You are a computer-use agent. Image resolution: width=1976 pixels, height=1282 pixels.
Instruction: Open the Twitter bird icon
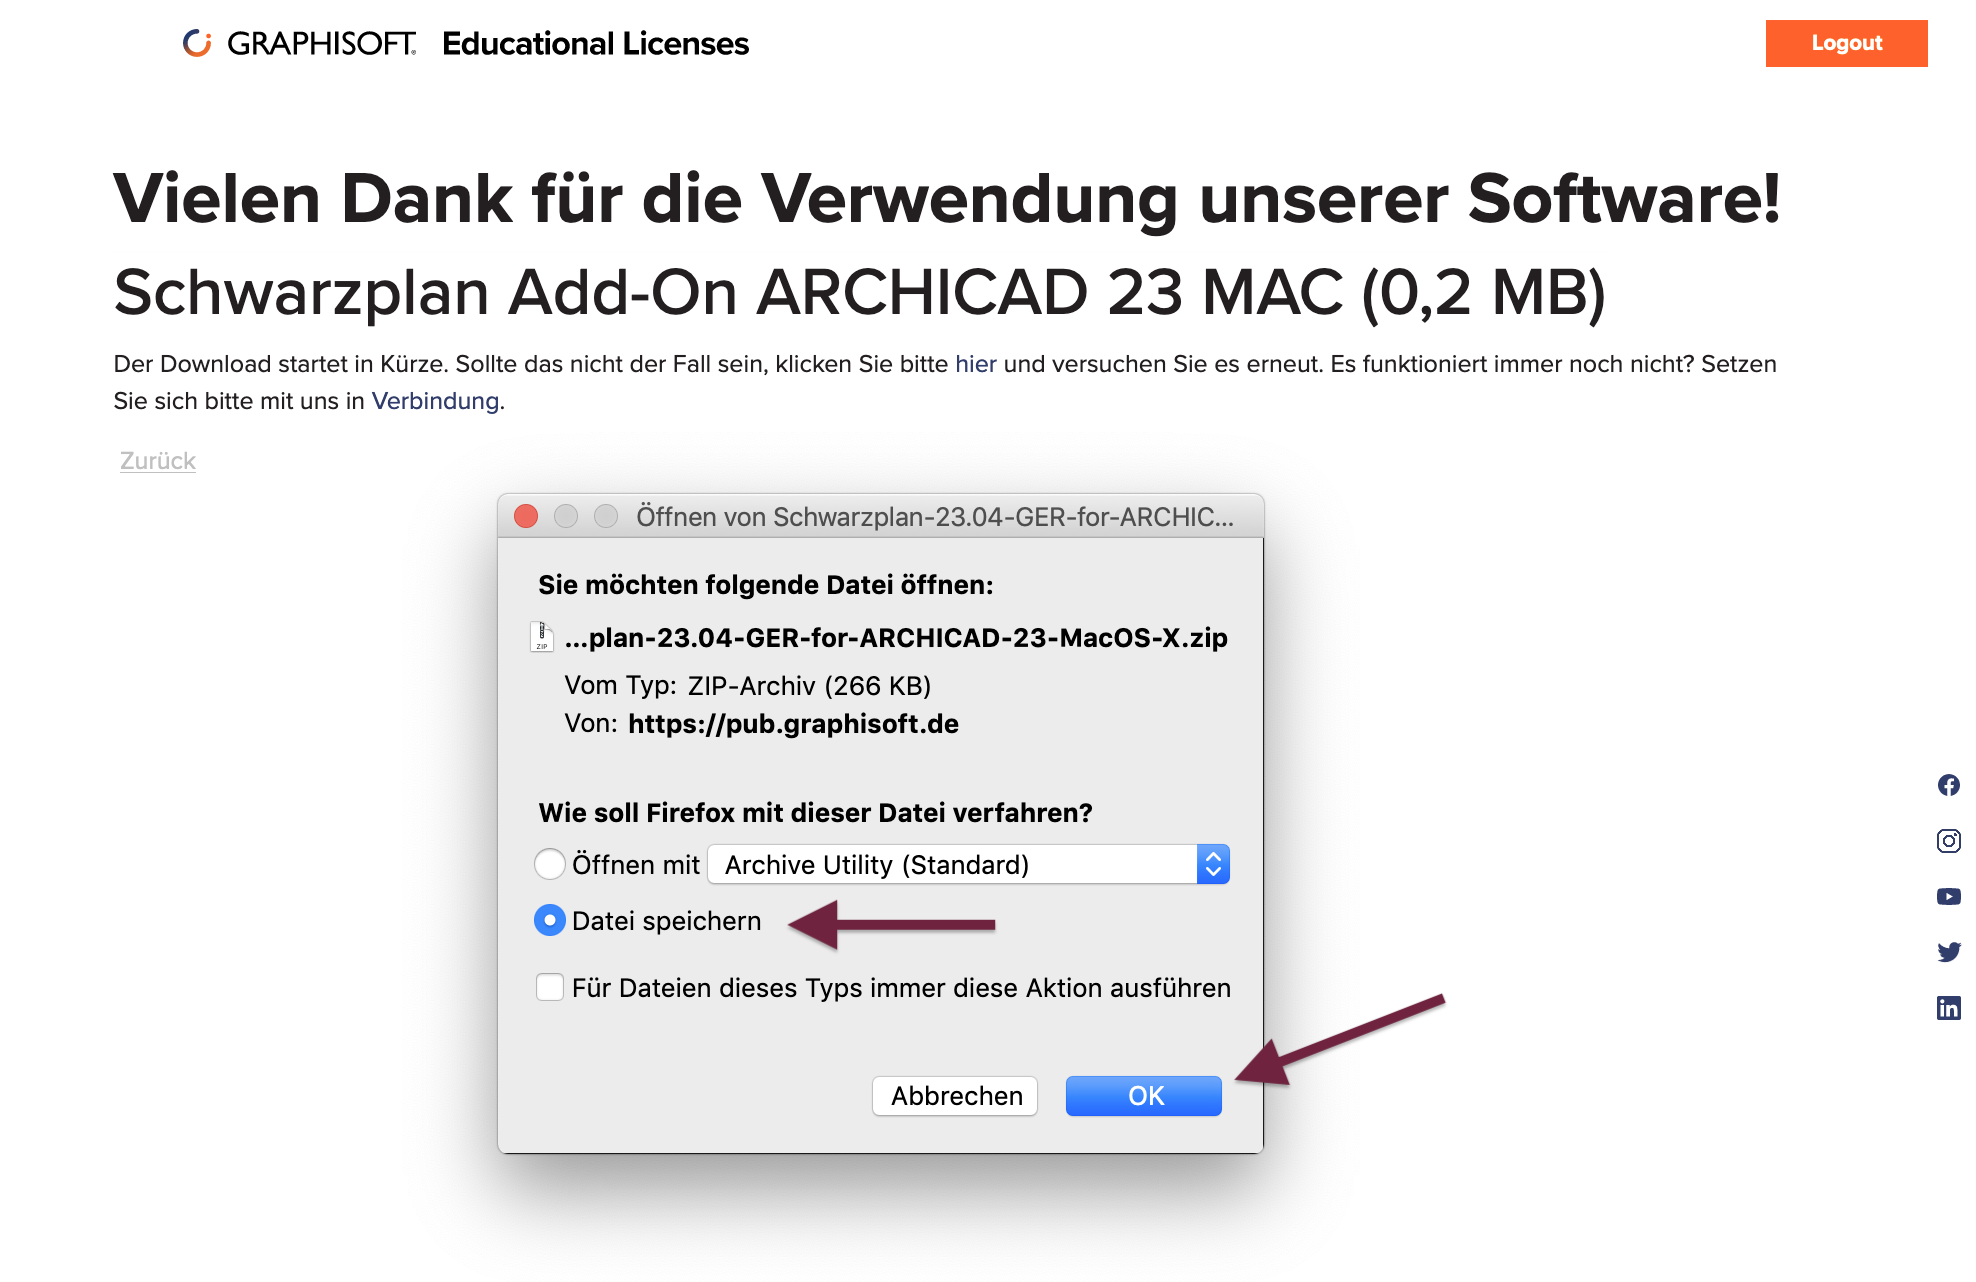[1948, 952]
